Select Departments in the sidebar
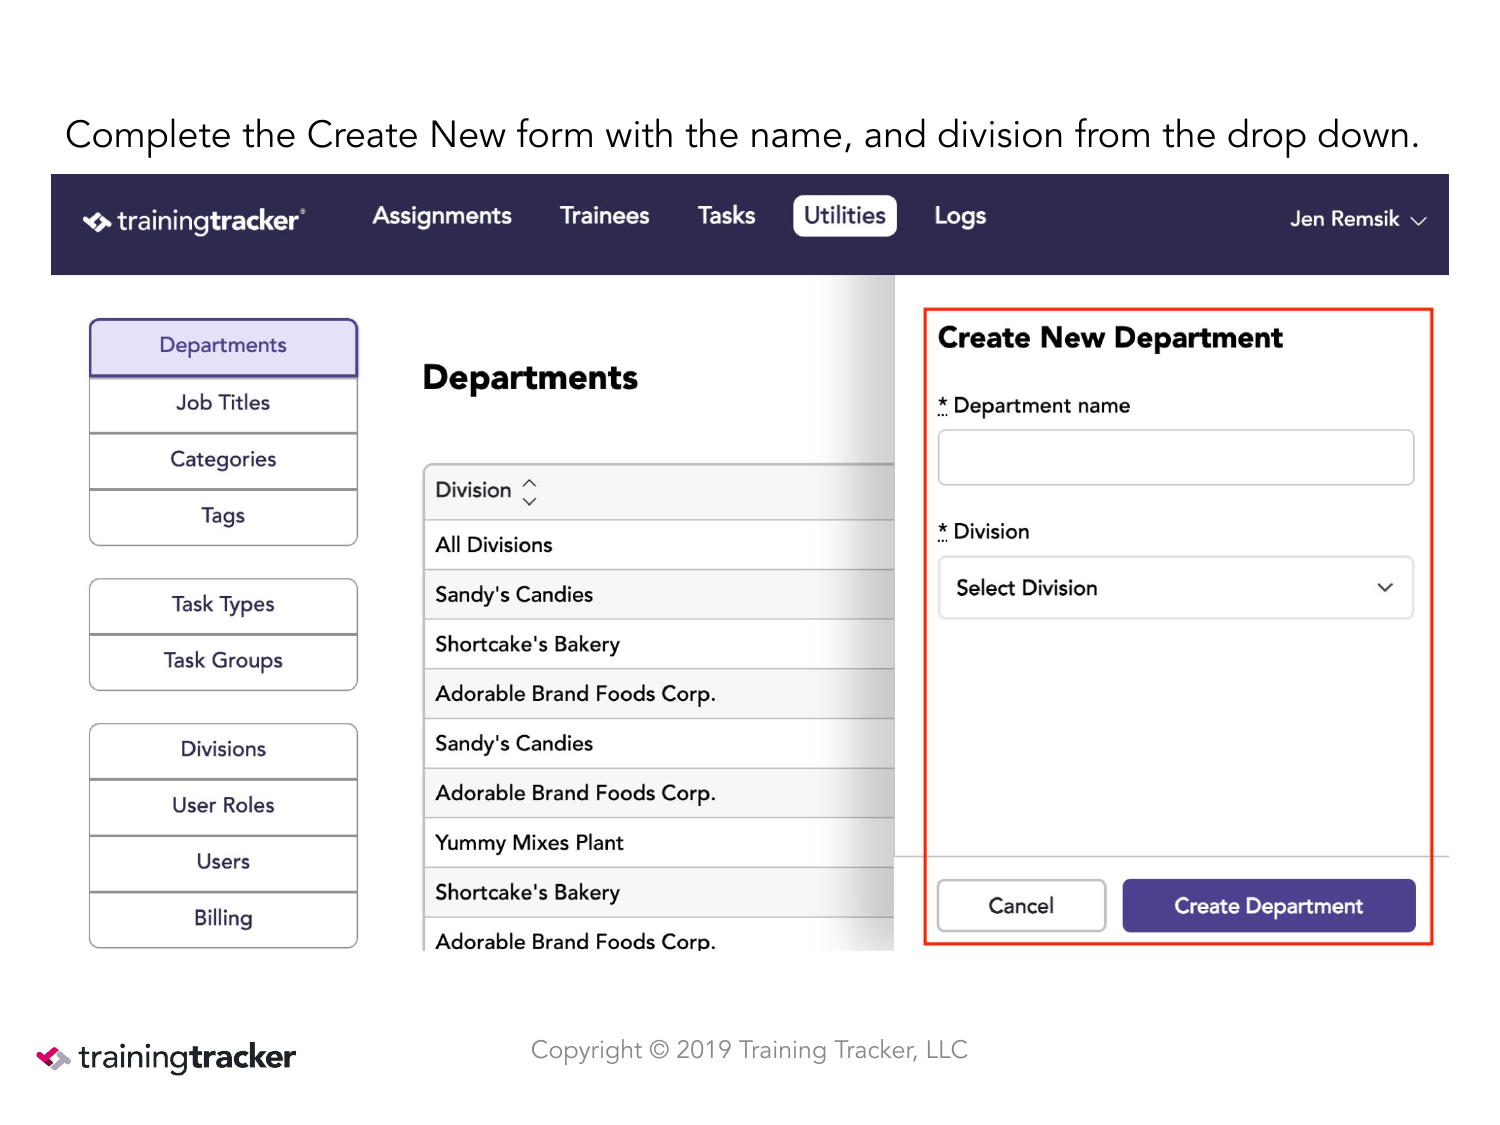1500x1125 pixels. [x=223, y=347]
